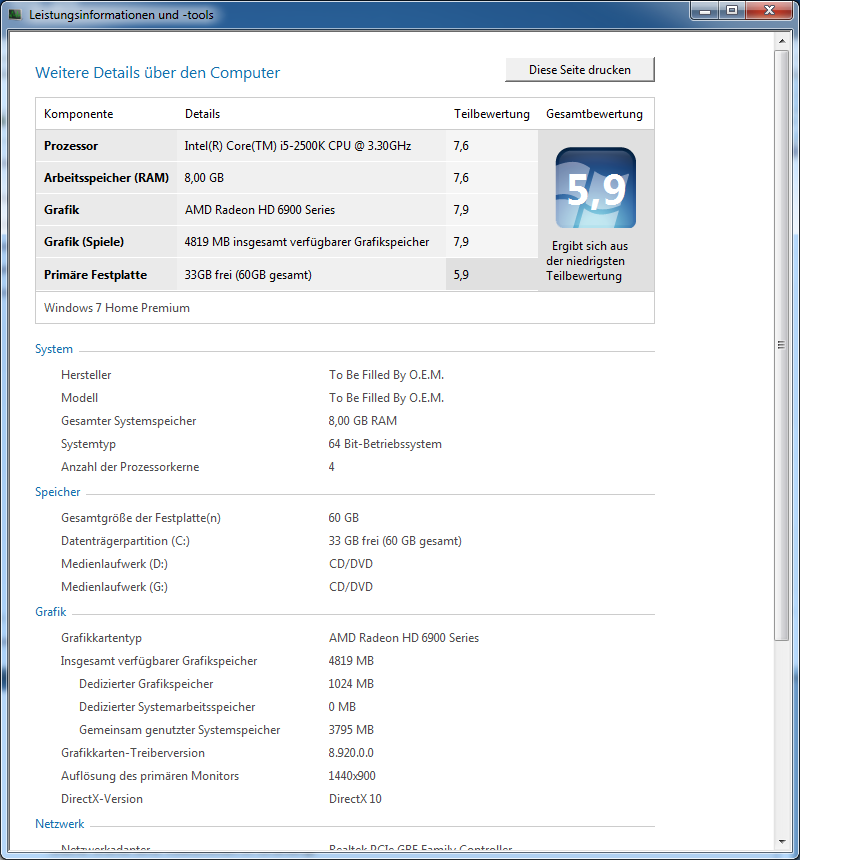Click the 'System' section heading
This screenshot has height=860, width=864.
(x=54, y=349)
